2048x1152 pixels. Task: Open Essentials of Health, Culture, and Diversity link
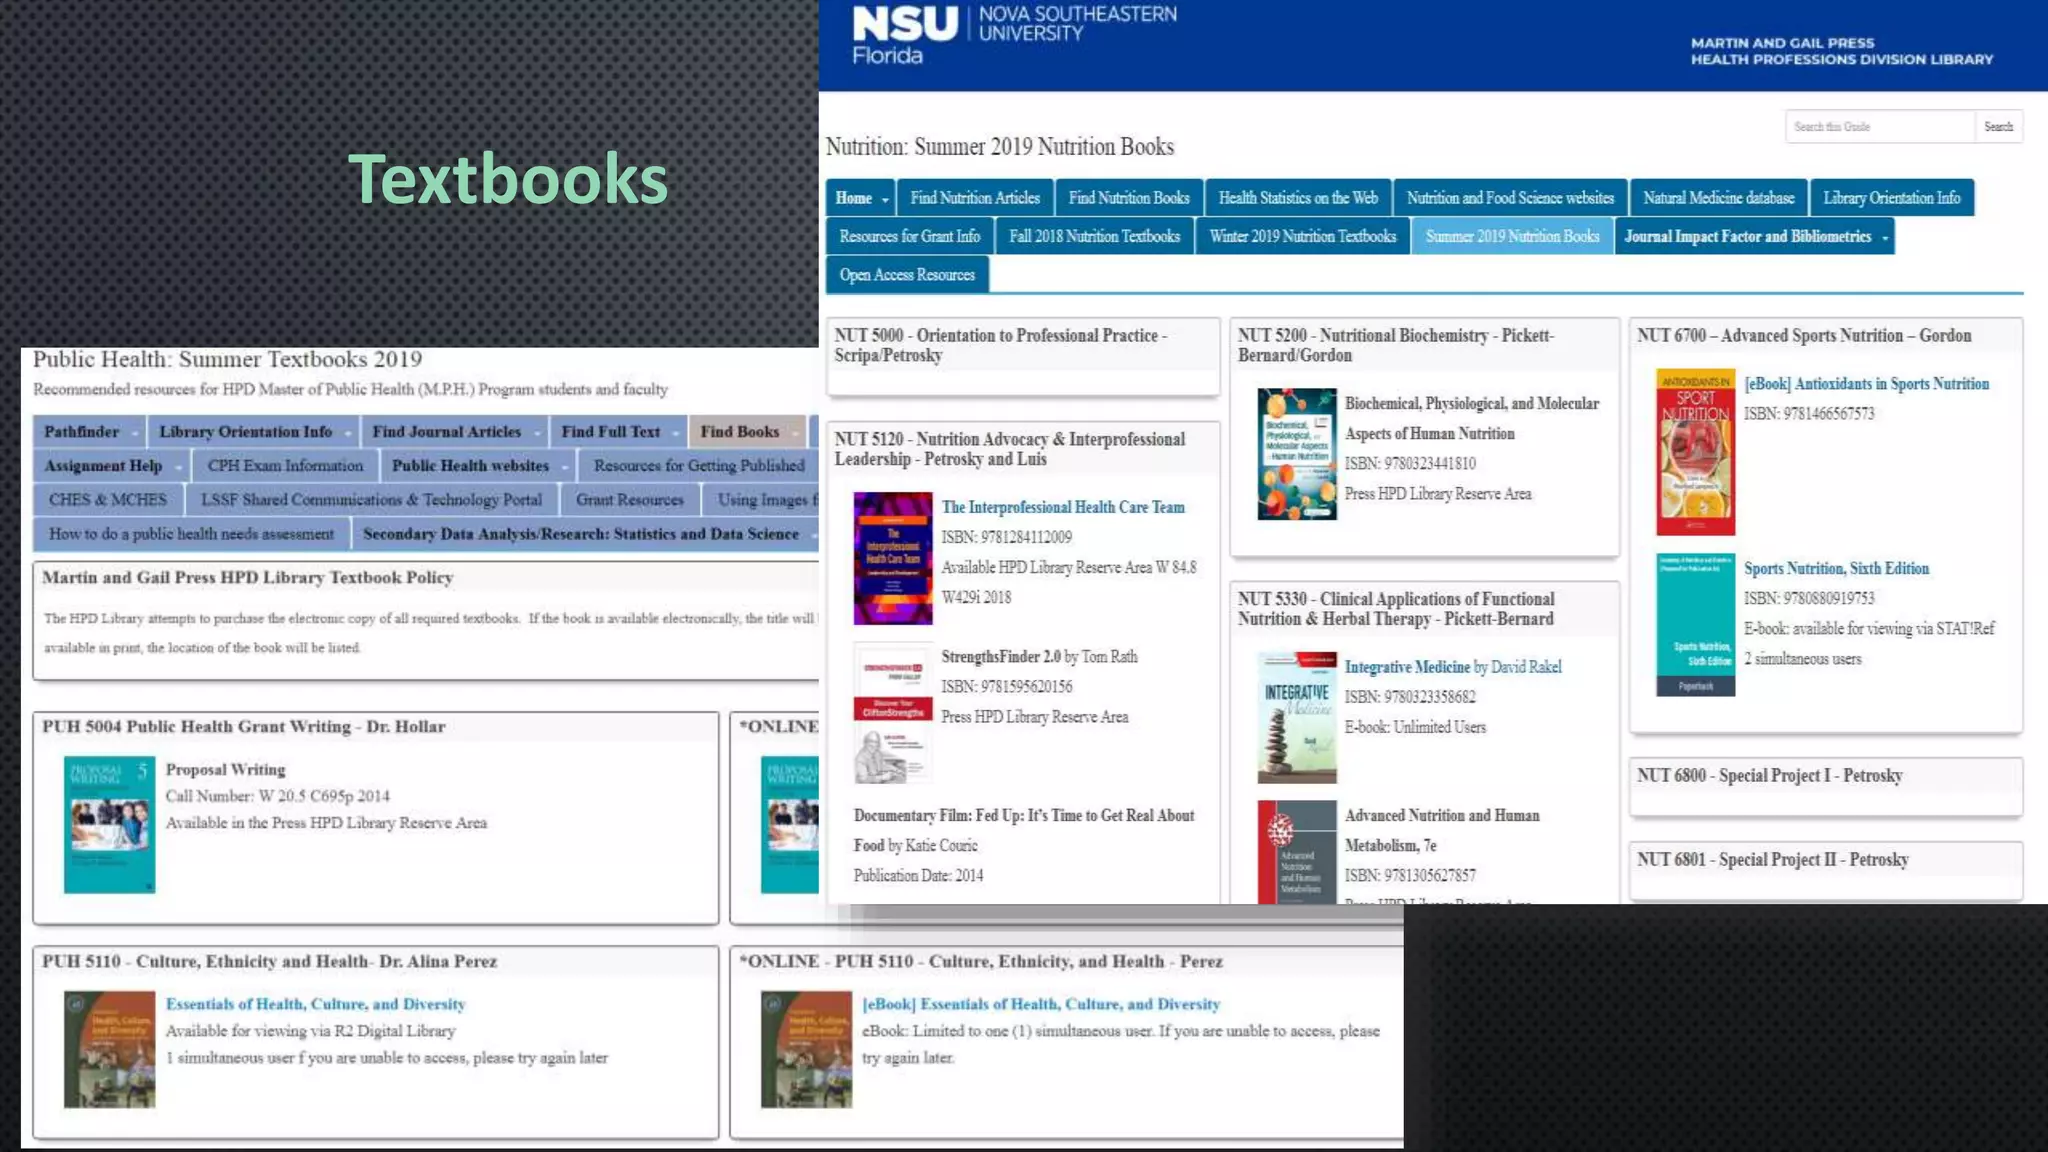[315, 1004]
